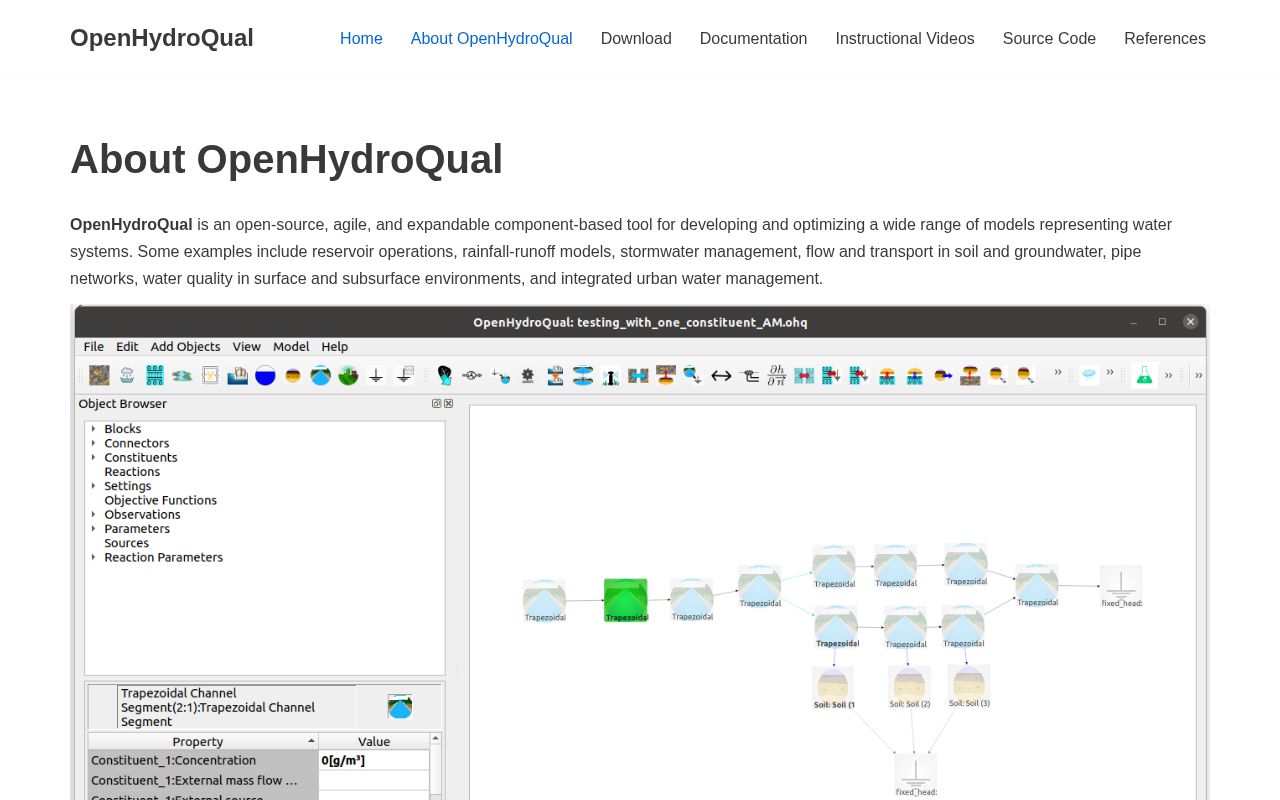Open the Documentation link
Image resolution: width=1280 pixels, height=800 pixels.
point(753,38)
